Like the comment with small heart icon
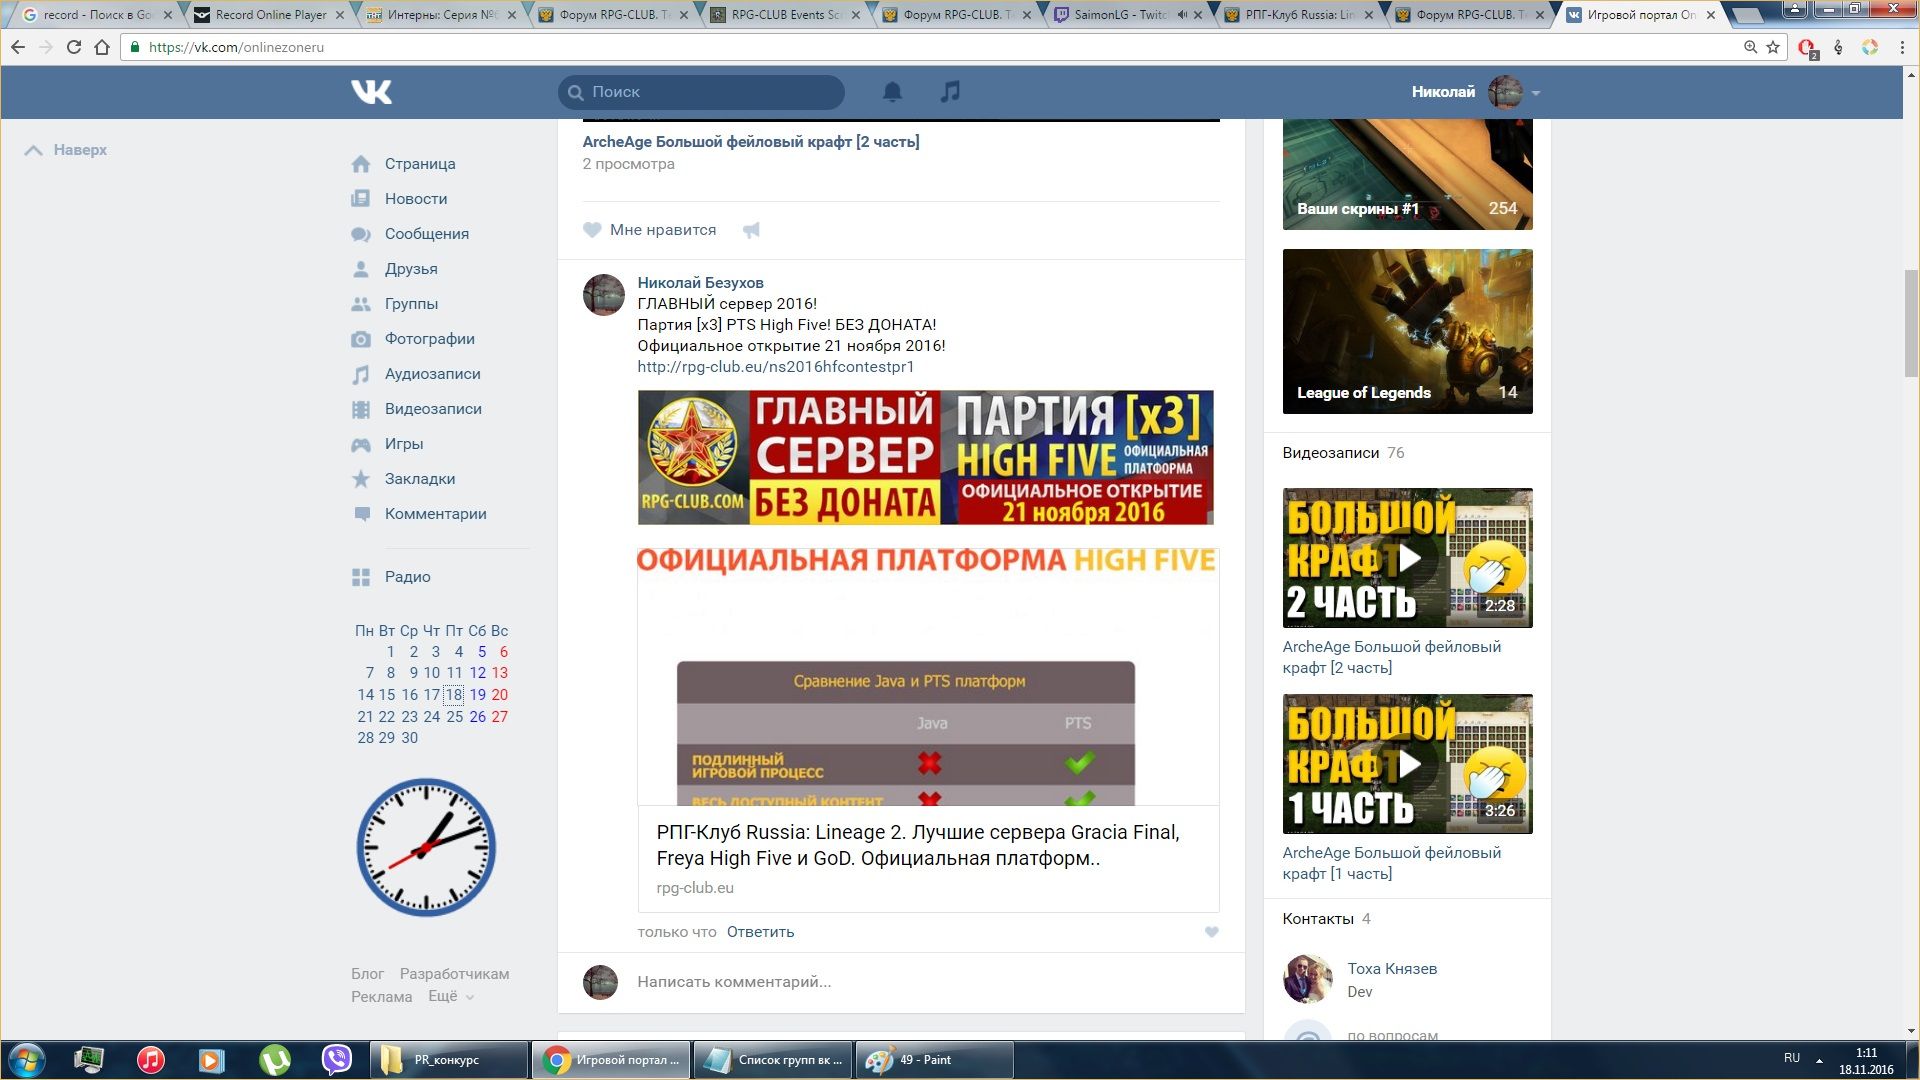This screenshot has width=1920, height=1080. click(x=1211, y=932)
